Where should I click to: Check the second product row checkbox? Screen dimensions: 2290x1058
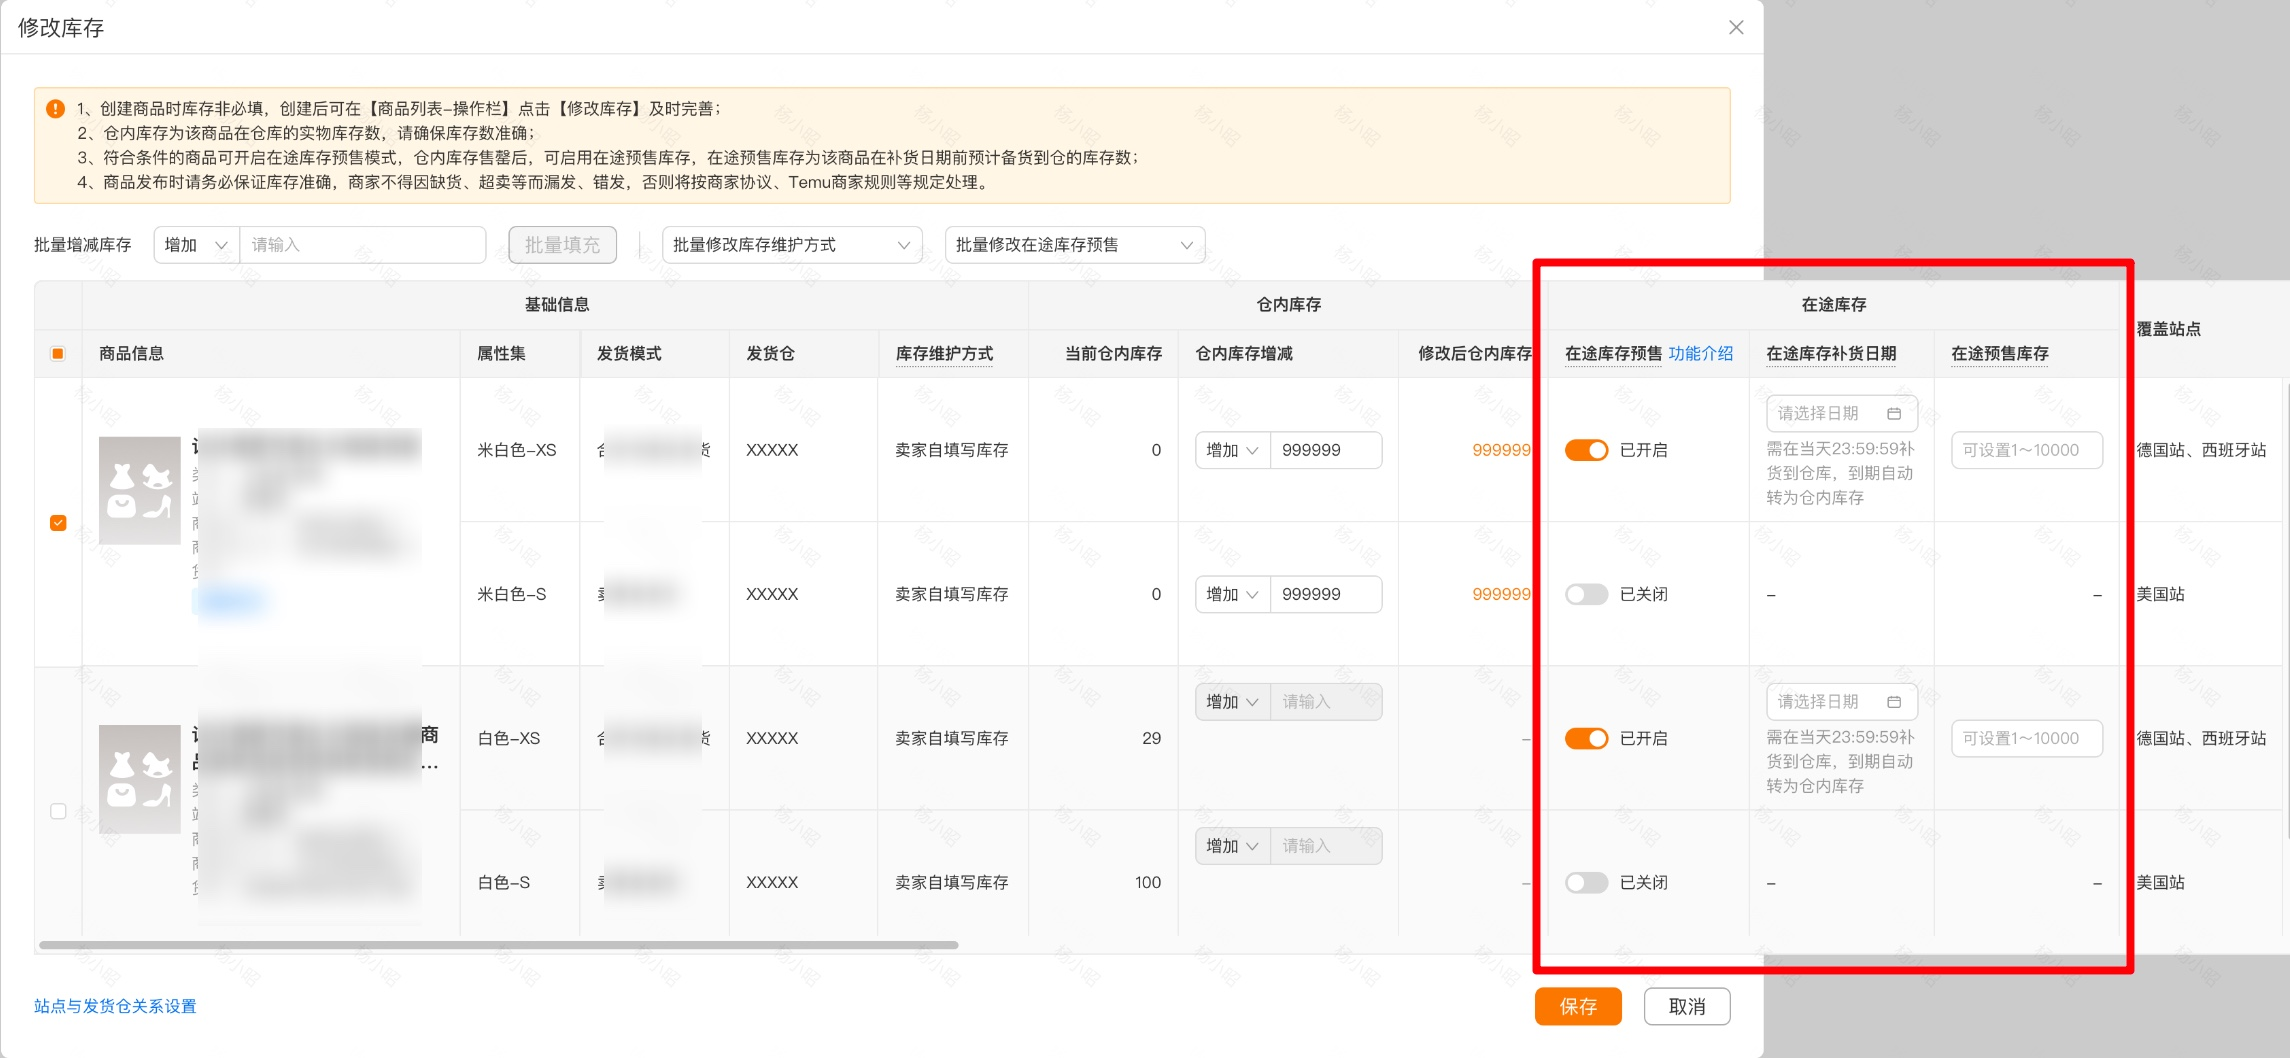(x=58, y=810)
